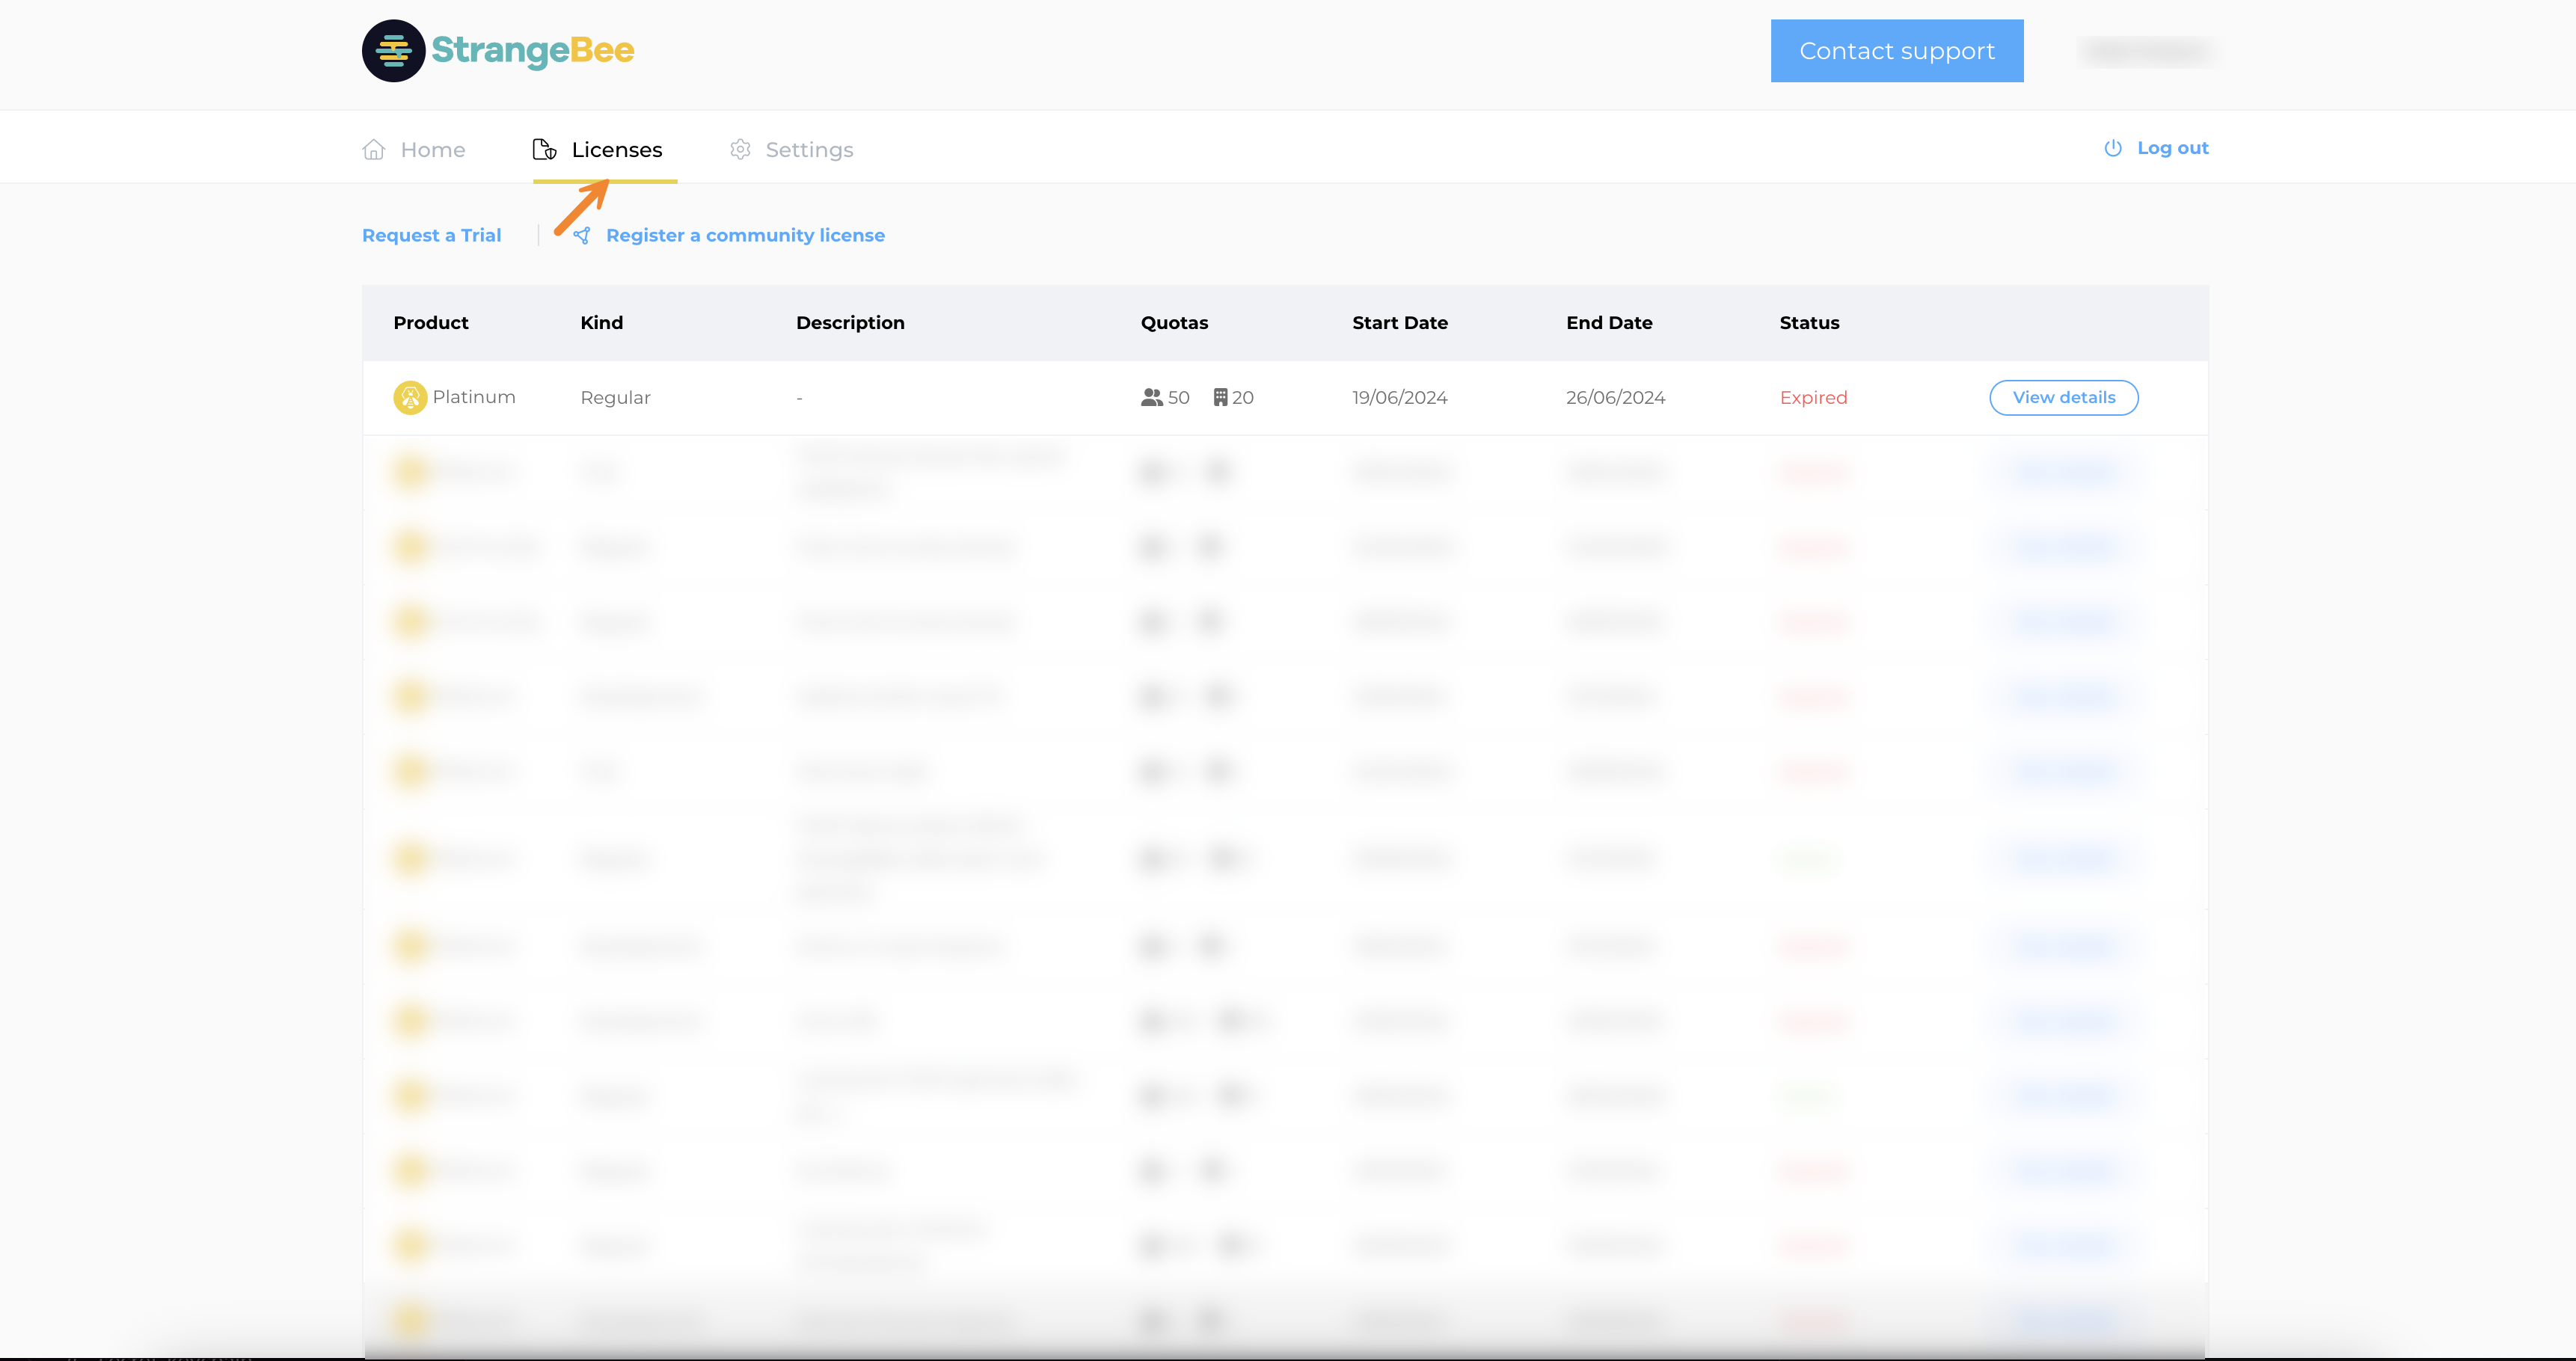The image size is (2576, 1361).
Task: Click the community license share icon
Action: (582, 235)
